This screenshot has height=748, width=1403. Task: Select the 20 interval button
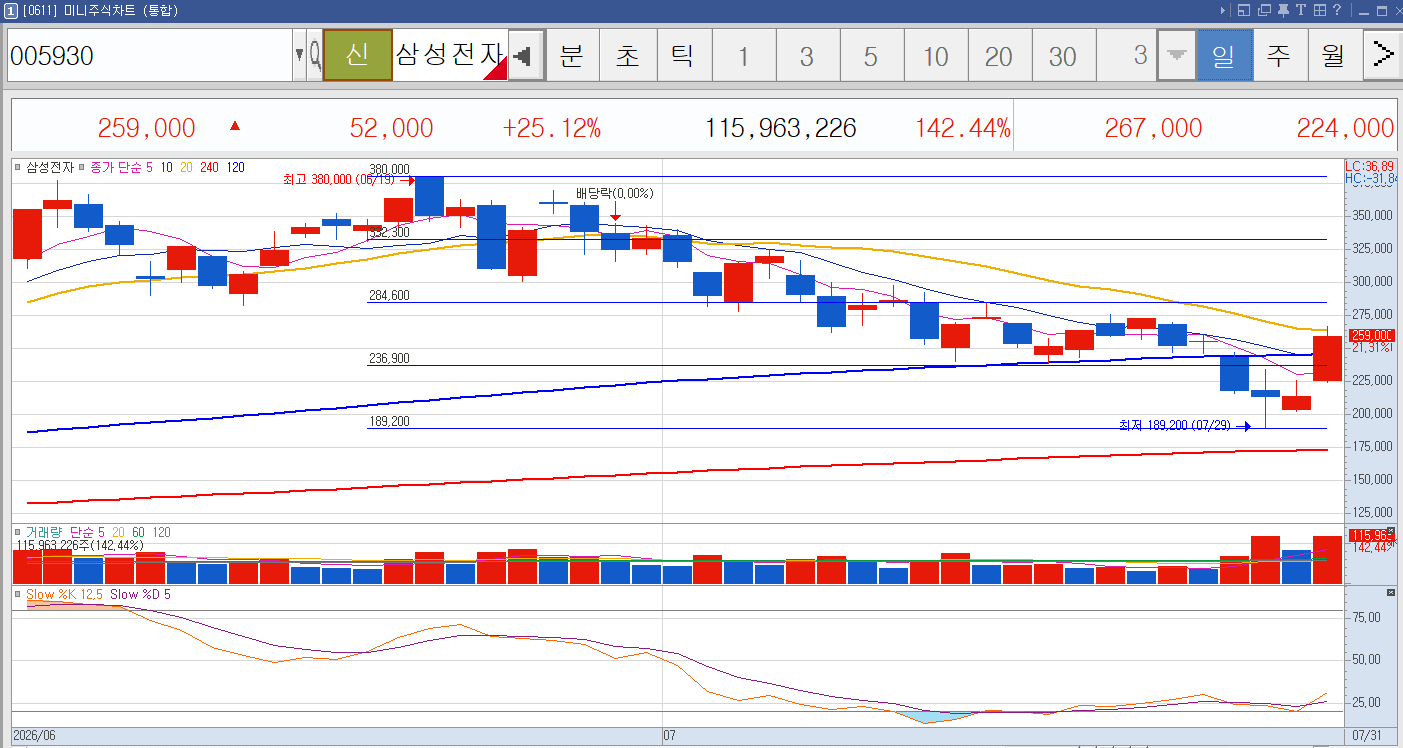click(x=999, y=56)
